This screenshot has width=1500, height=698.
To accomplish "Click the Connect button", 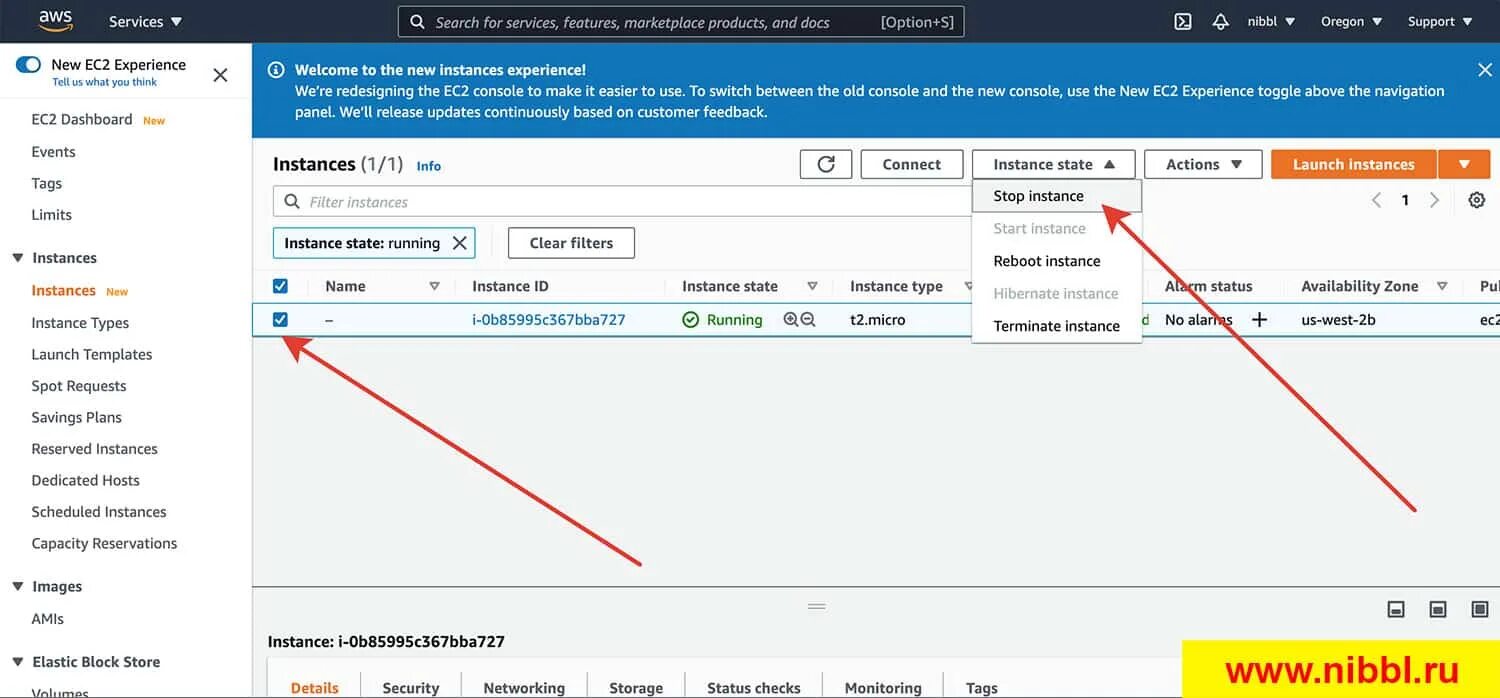I will click(911, 164).
